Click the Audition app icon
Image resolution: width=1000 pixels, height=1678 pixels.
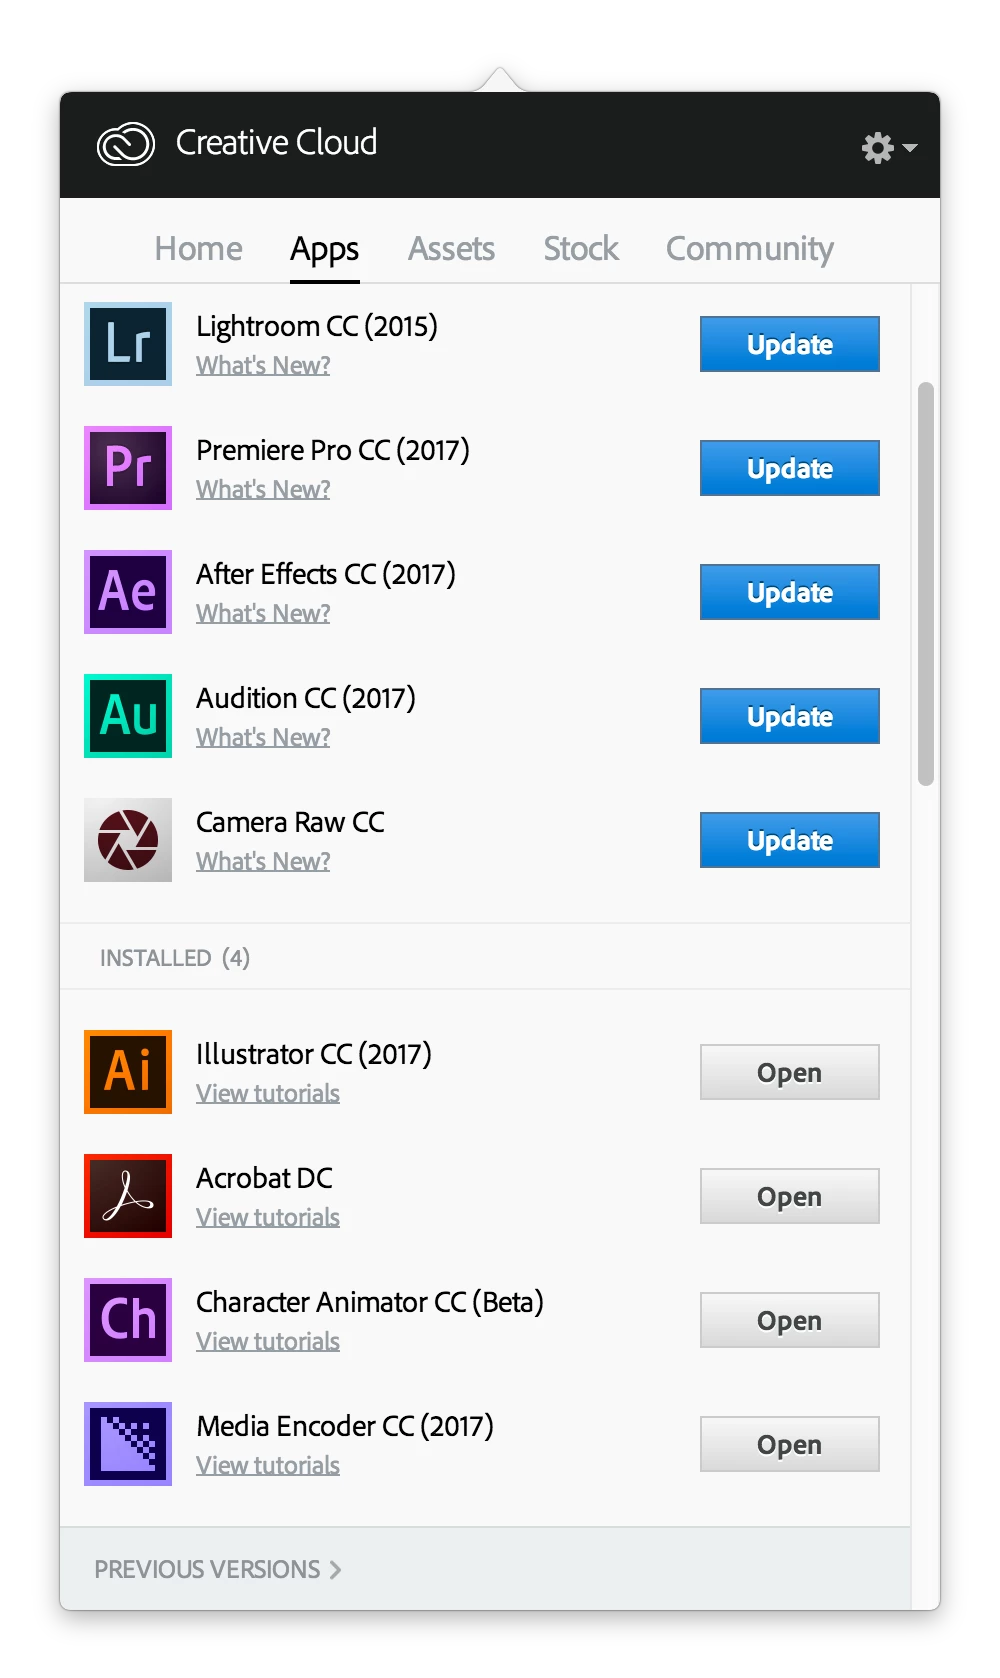tap(128, 716)
